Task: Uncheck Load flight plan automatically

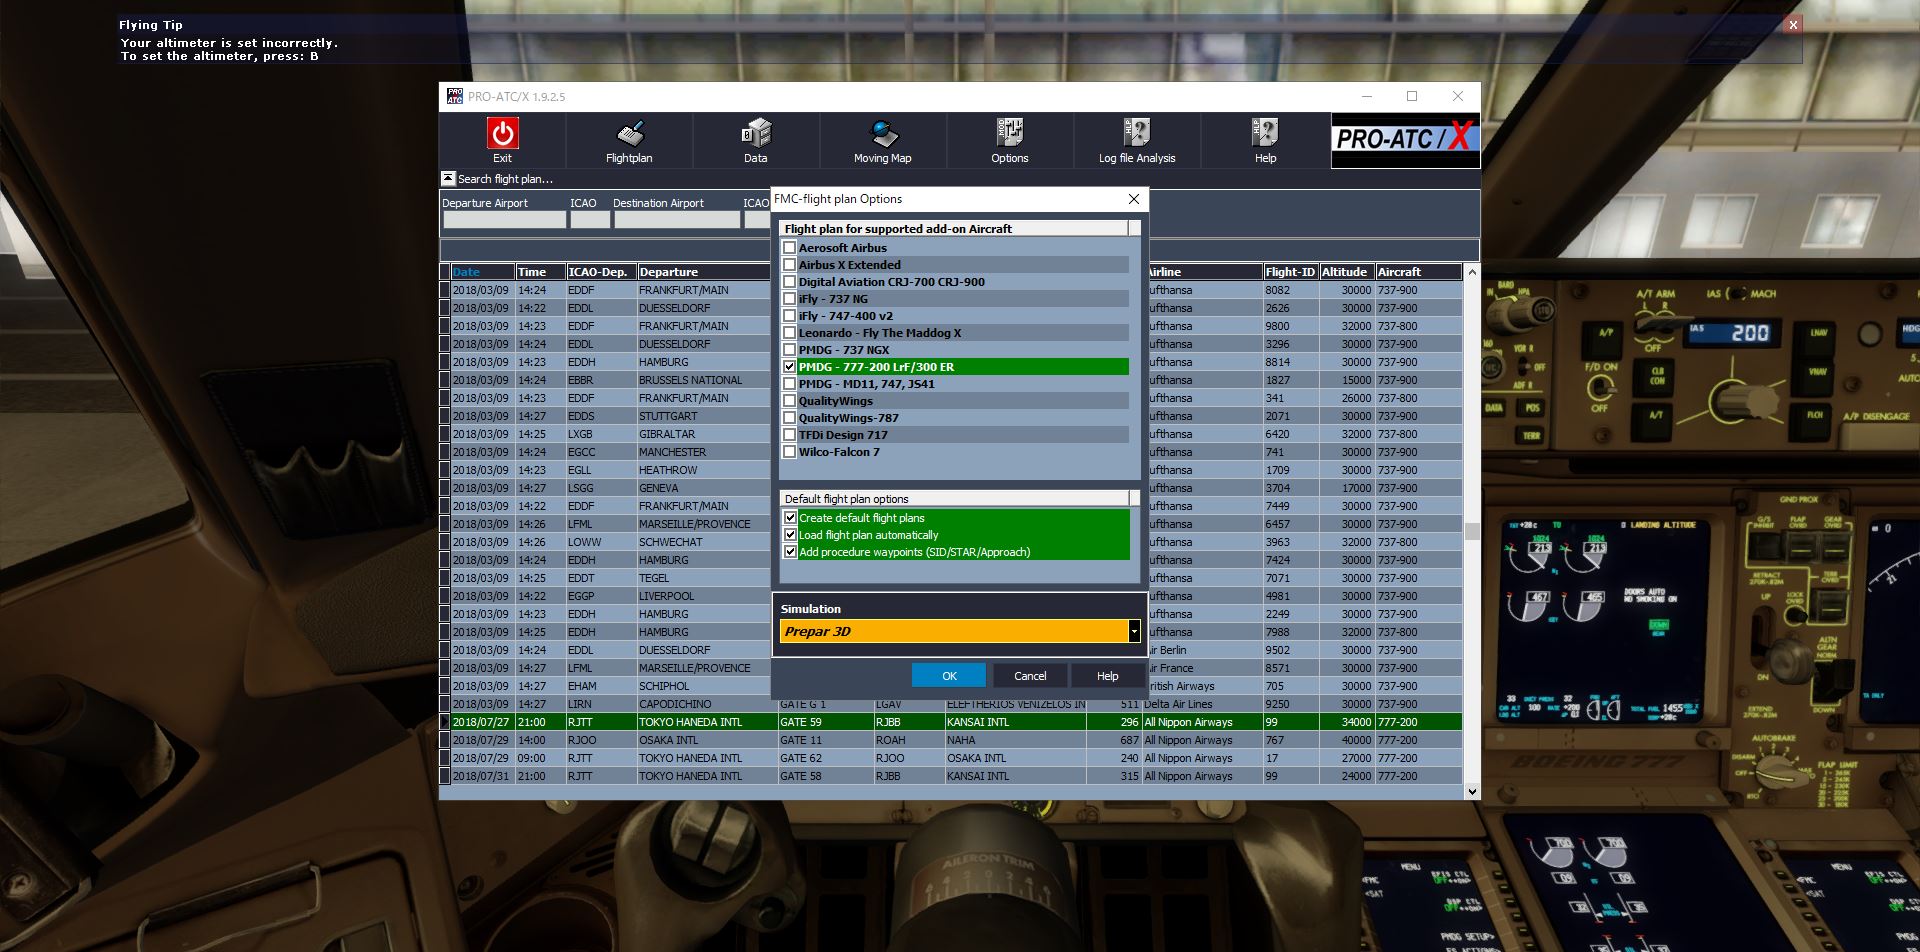Action: pos(790,535)
